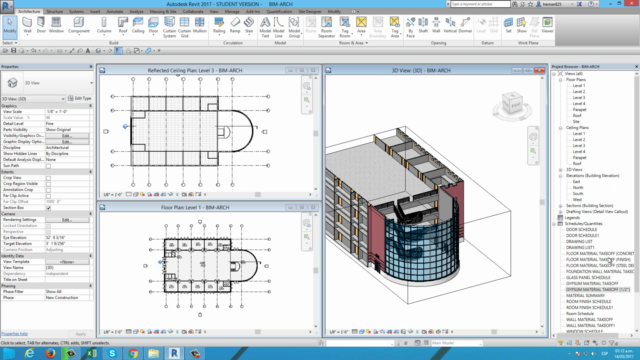
Task: Pick the Door tool in the Build panel
Action: tap(41, 25)
